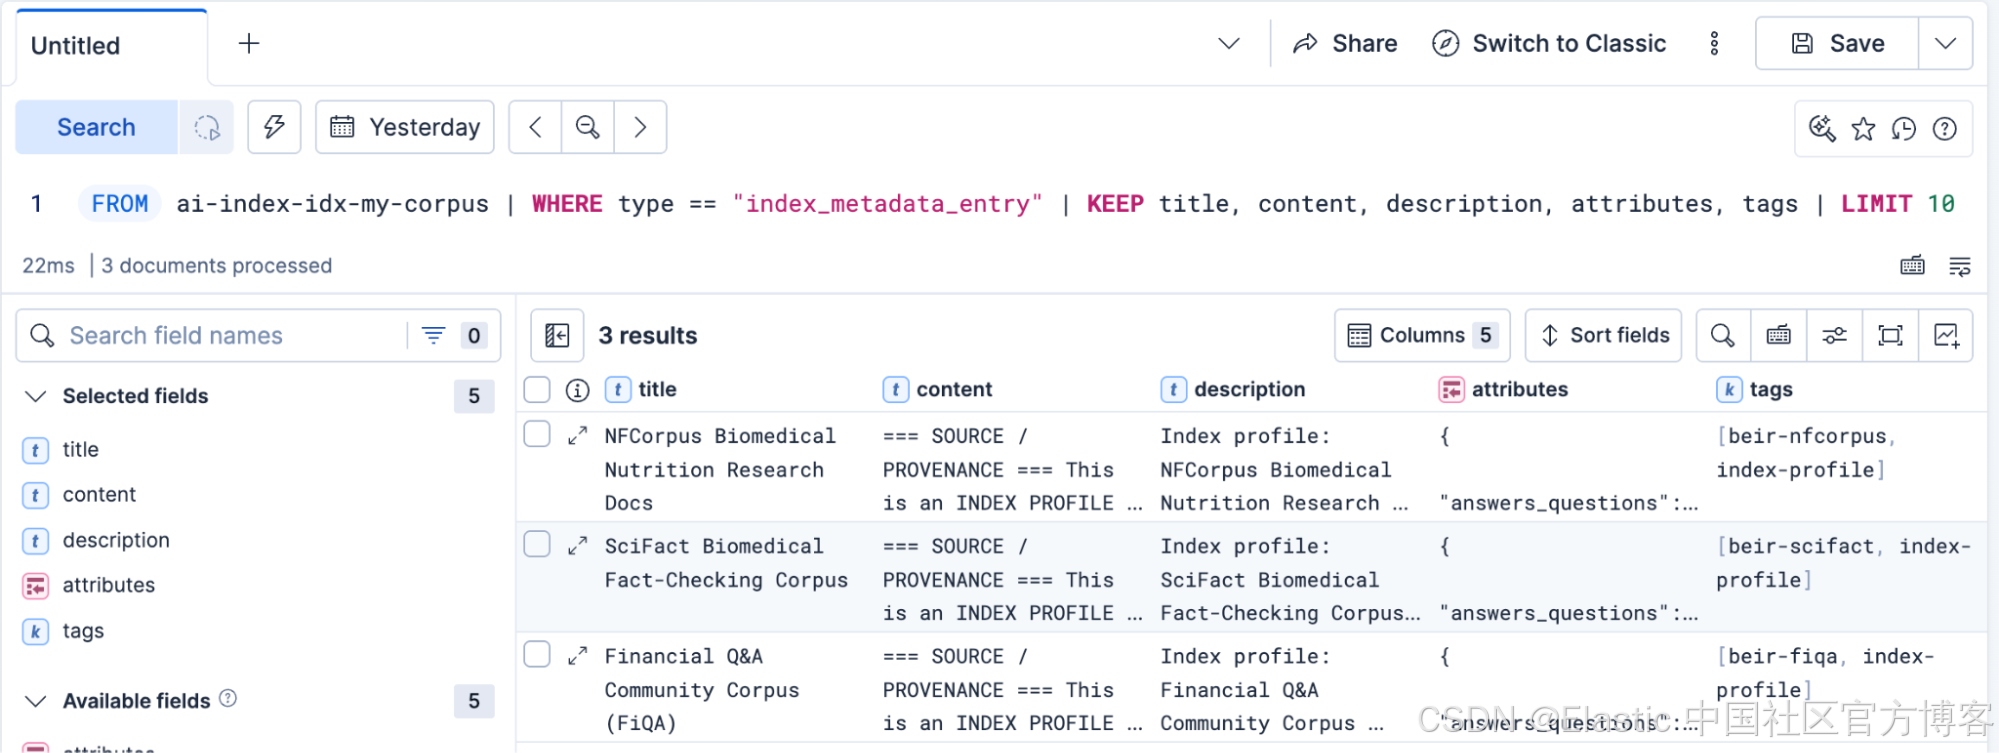Toggle full screen for results table
The height and width of the screenshot is (753, 1999).
tap(1890, 336)
